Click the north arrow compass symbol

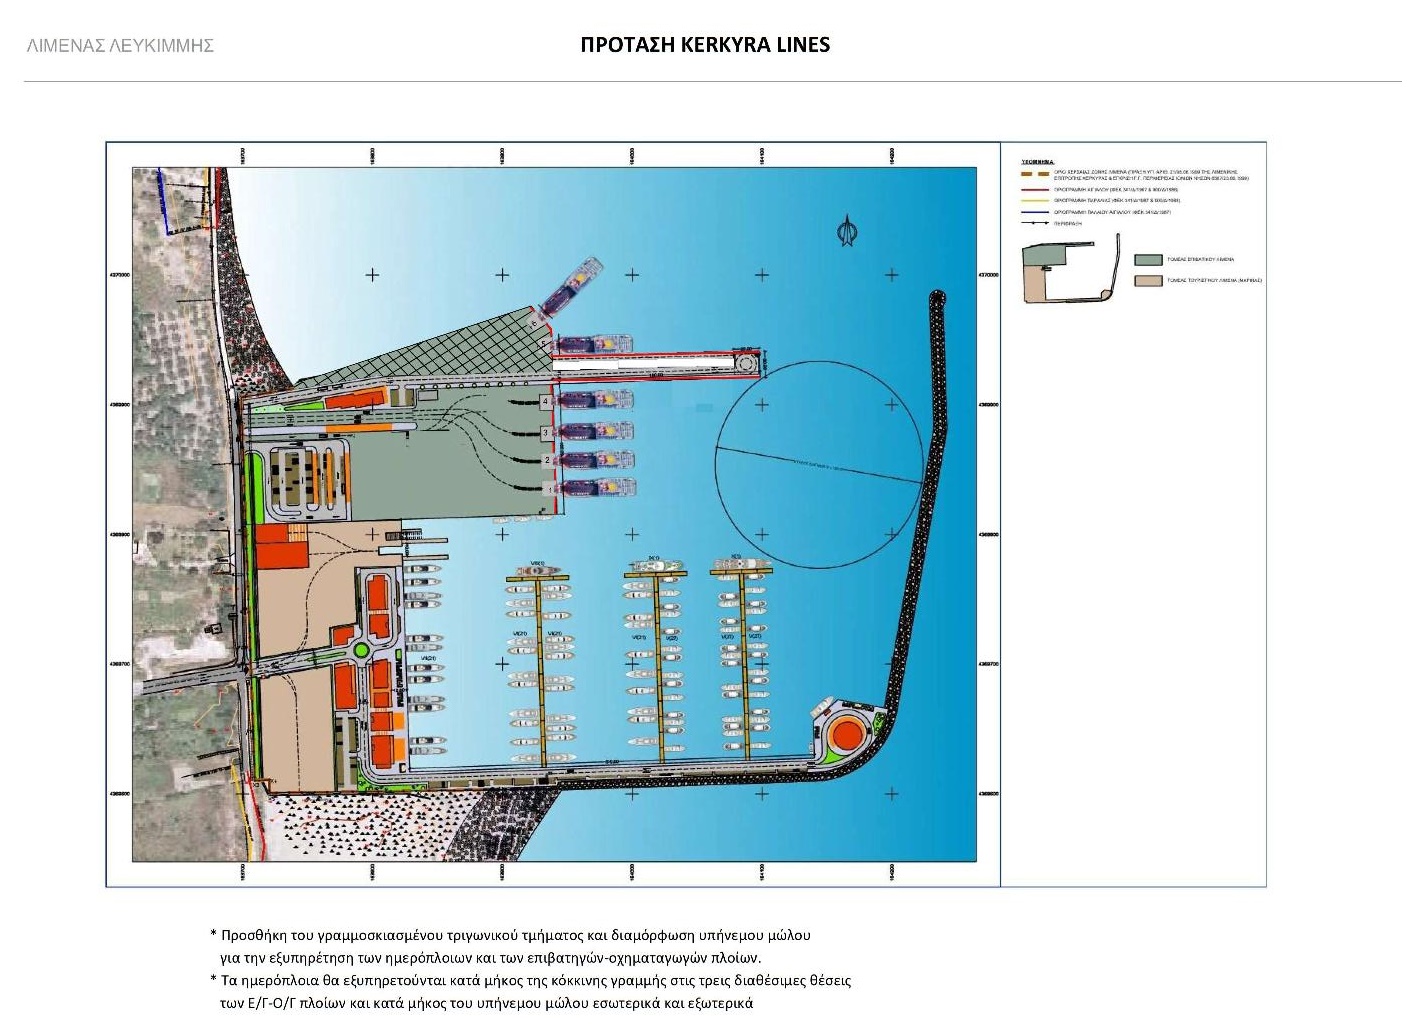[848, 231]
